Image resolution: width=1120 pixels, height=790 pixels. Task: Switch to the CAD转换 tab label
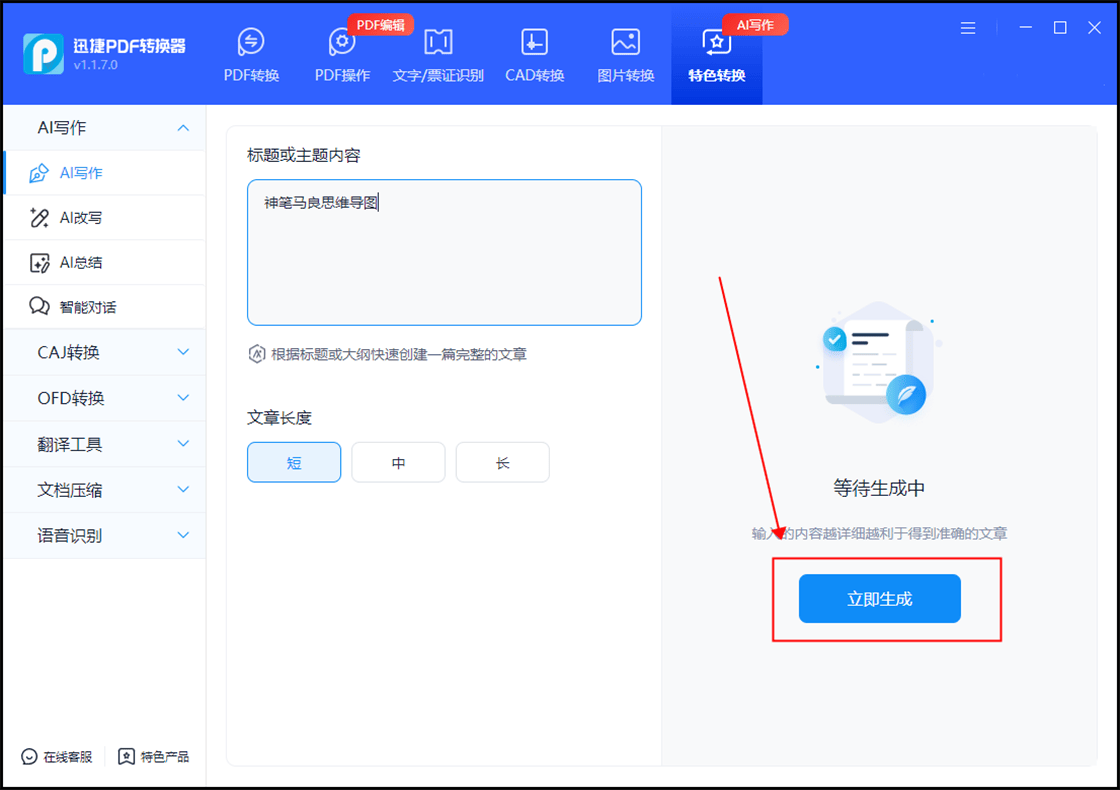[x=535, y=76]
